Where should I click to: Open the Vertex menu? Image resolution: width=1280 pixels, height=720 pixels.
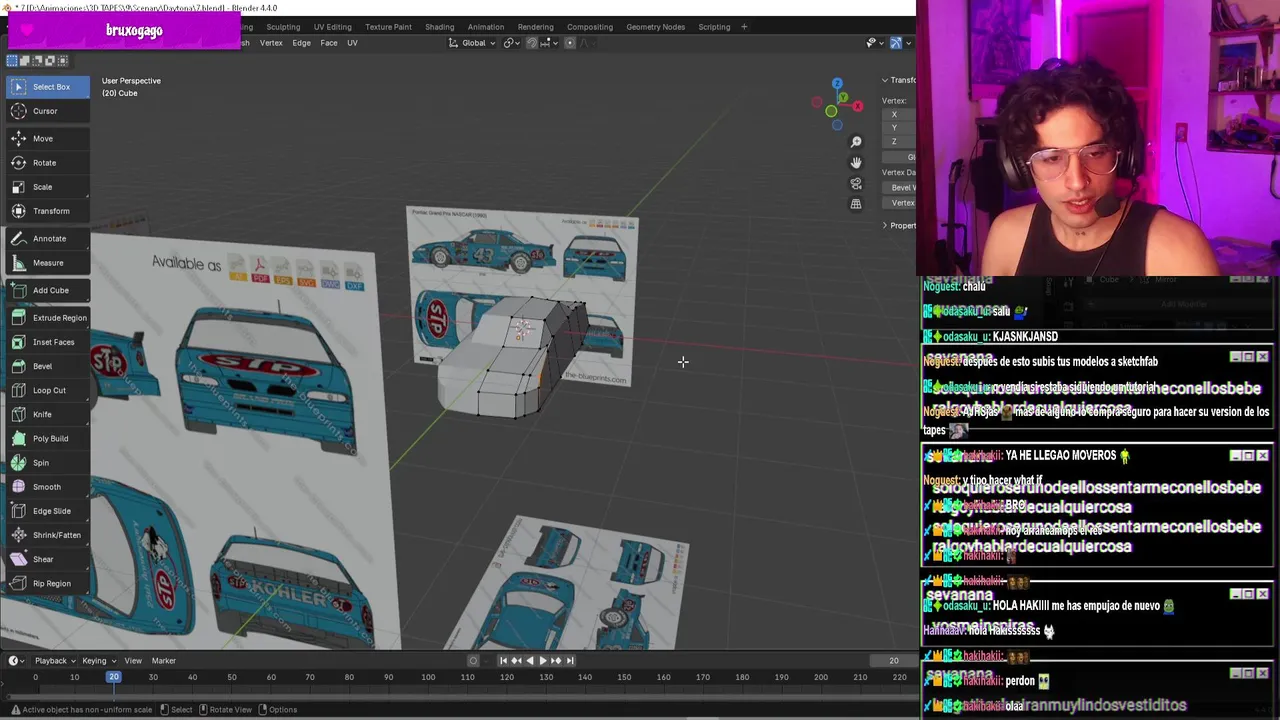(x=271, y=43)
